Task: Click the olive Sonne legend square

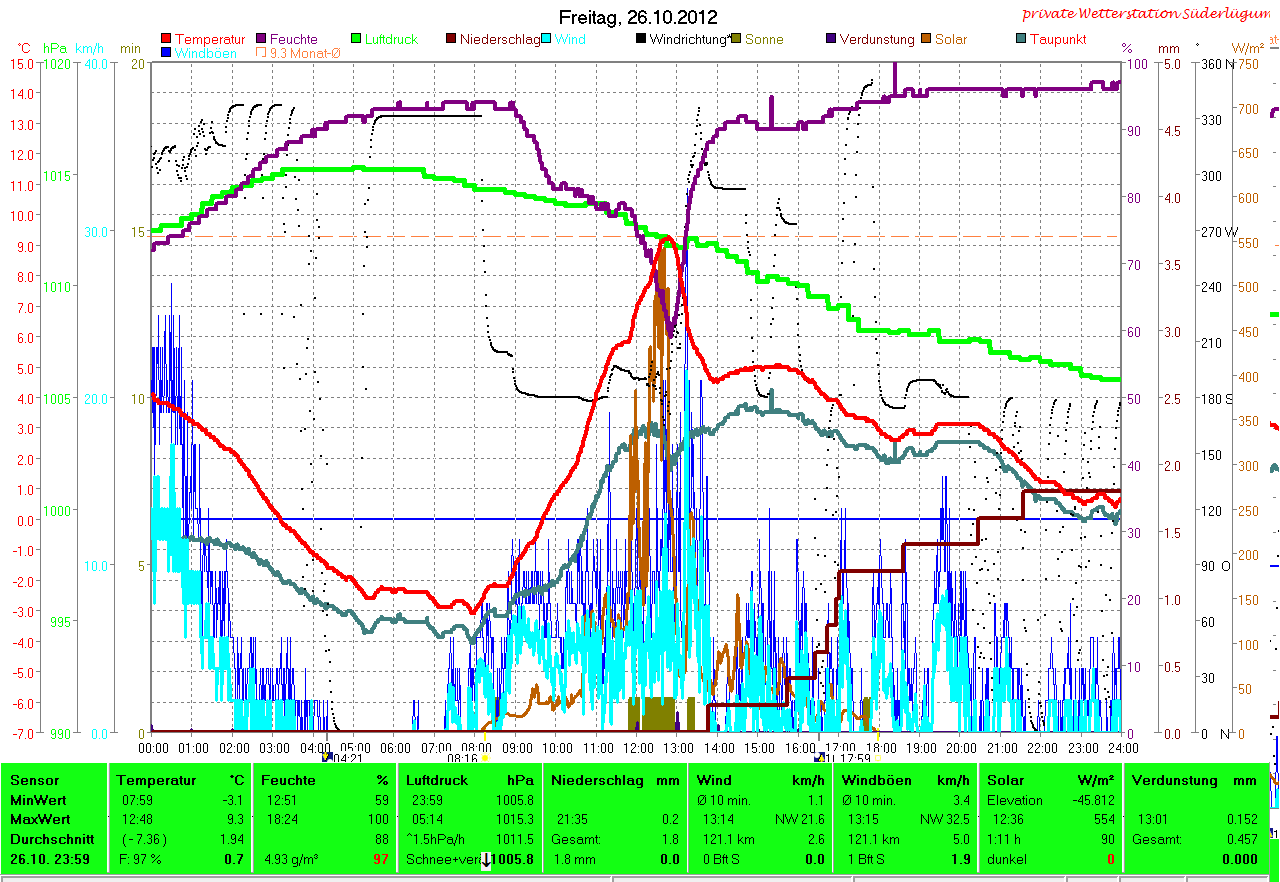Action: (x=737, y=40)
